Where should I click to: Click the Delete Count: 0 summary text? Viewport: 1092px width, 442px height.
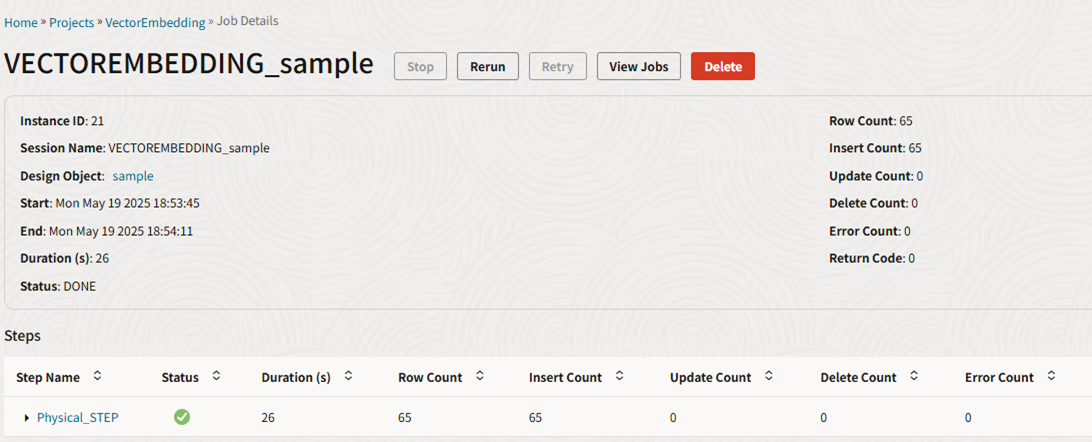873,203
